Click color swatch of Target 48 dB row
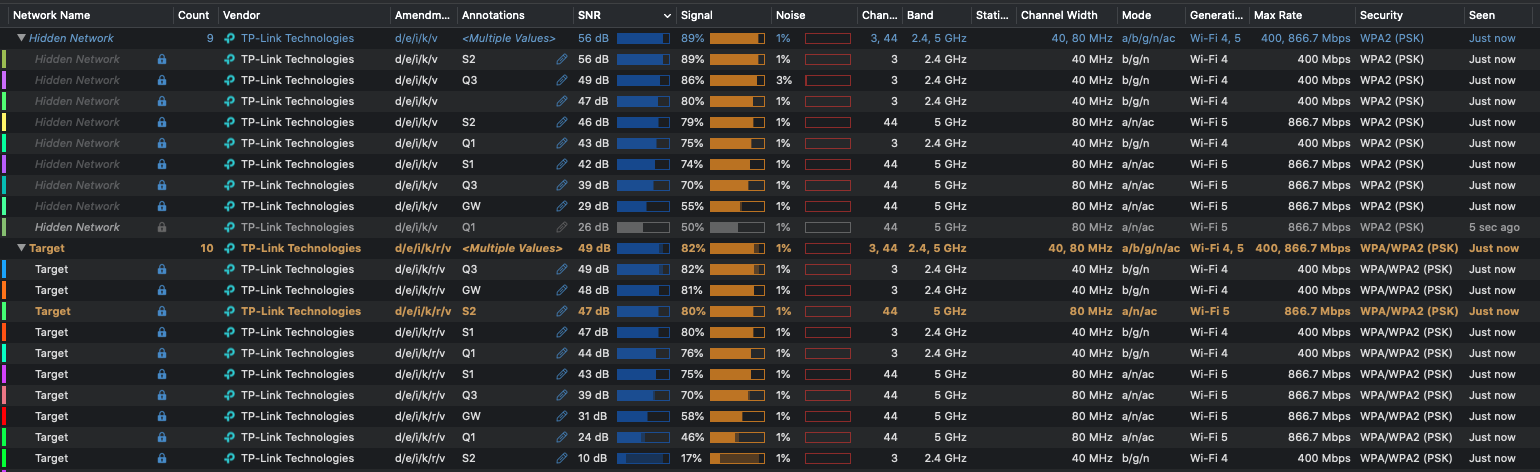Viewport: 1540px width, 472px height. pos(4,290)
